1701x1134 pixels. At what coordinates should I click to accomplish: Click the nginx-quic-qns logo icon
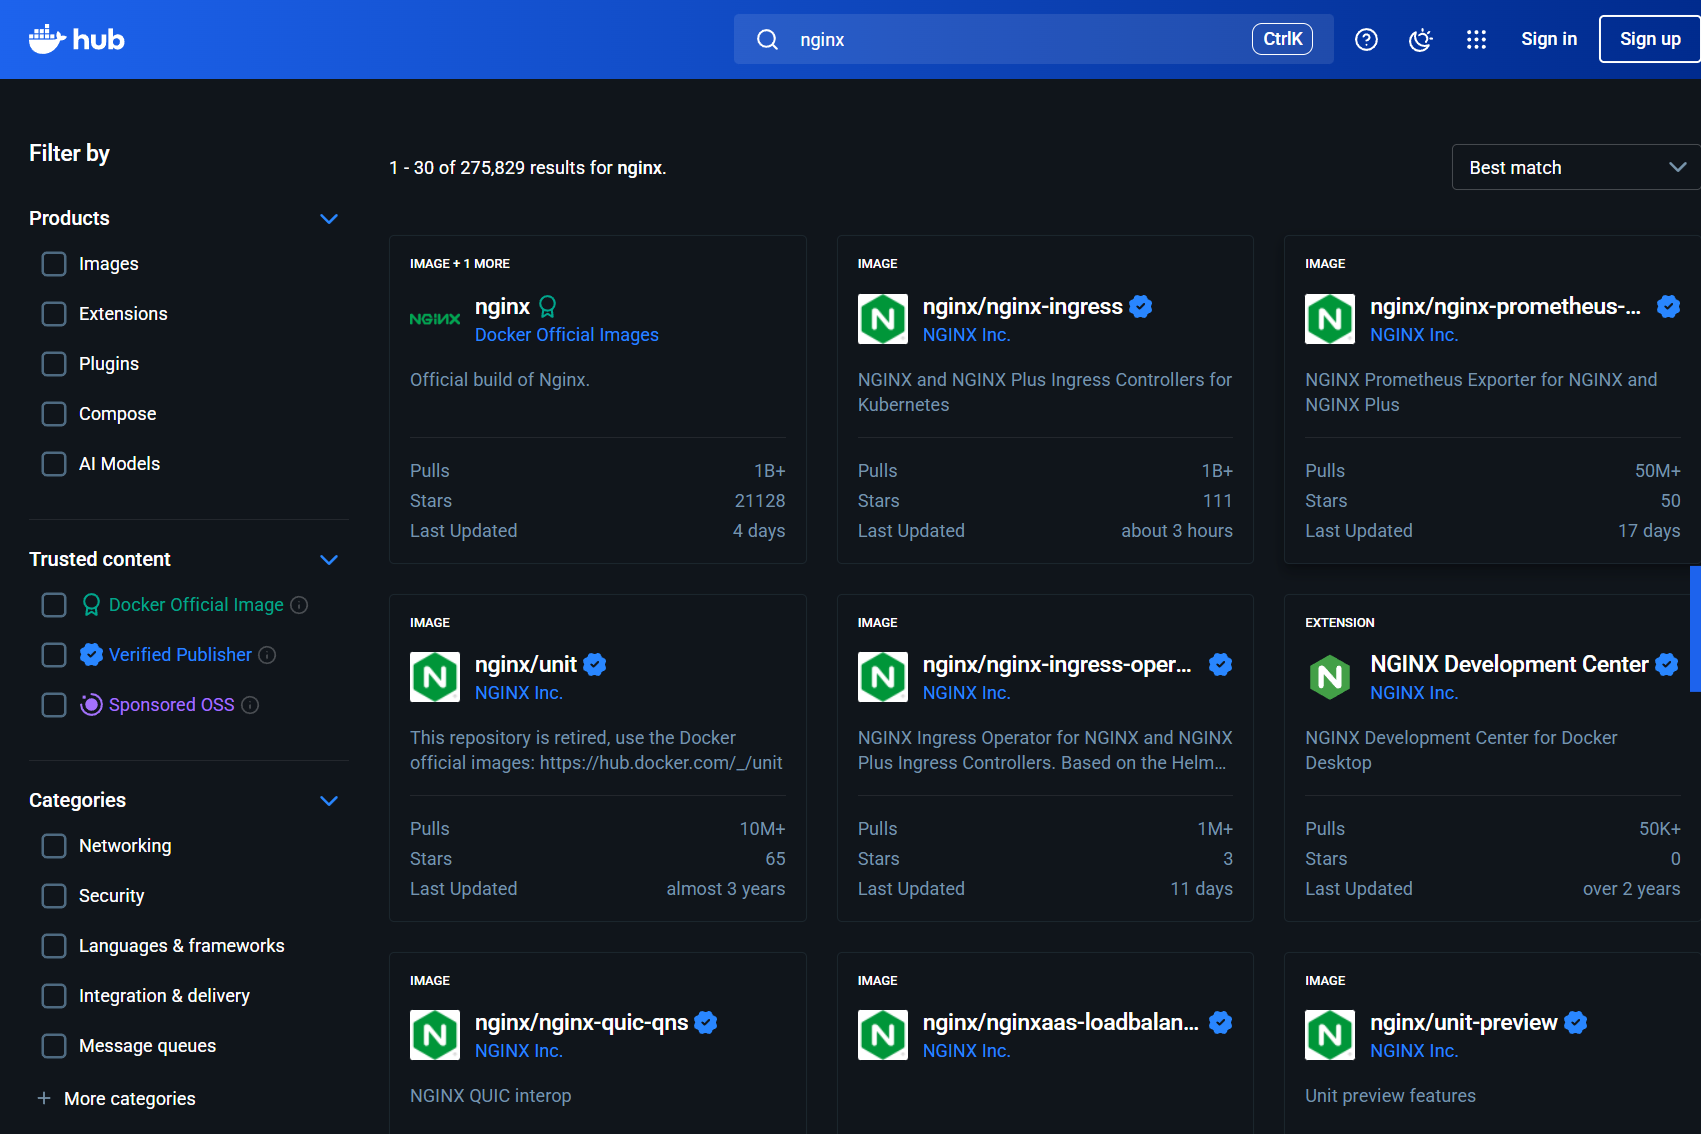tap(435, 1035)
